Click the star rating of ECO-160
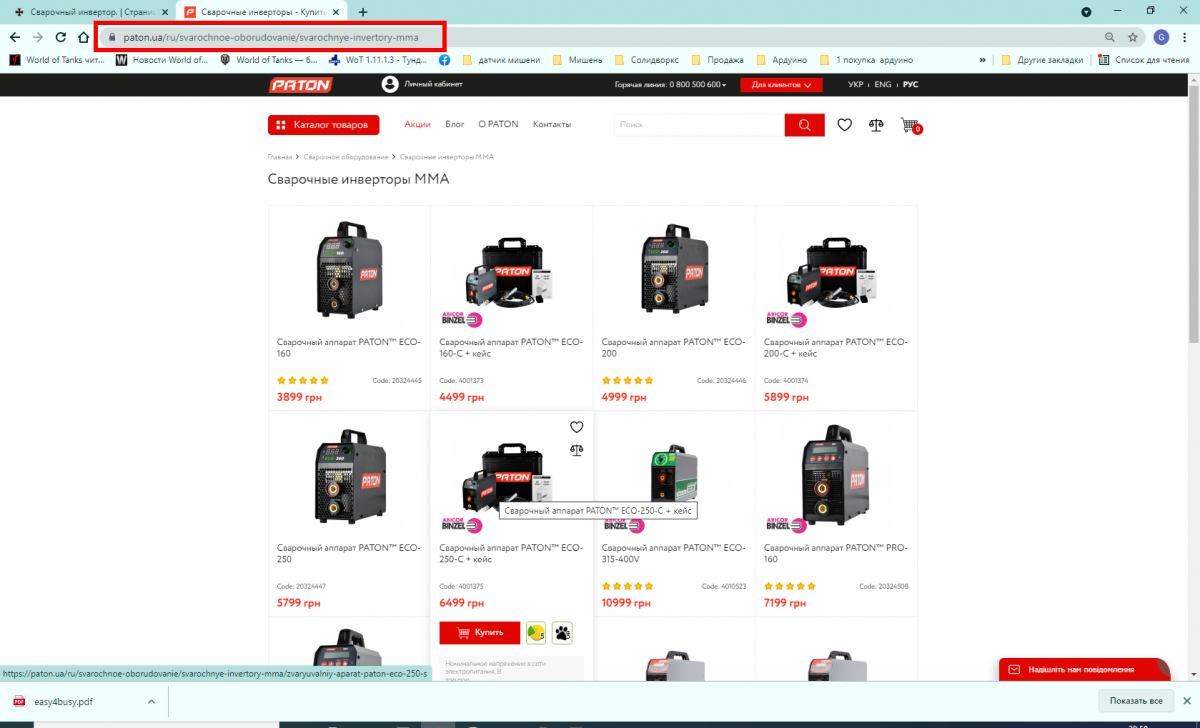The width and height of the screenshot is (1200, 728). 303,380
